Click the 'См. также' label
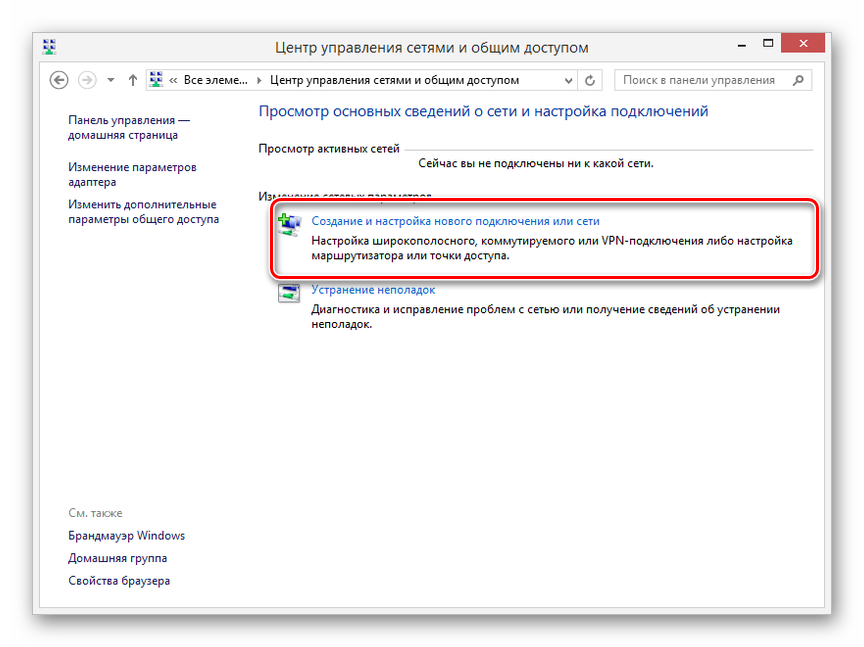864x647 pixels. click(95, 513)
